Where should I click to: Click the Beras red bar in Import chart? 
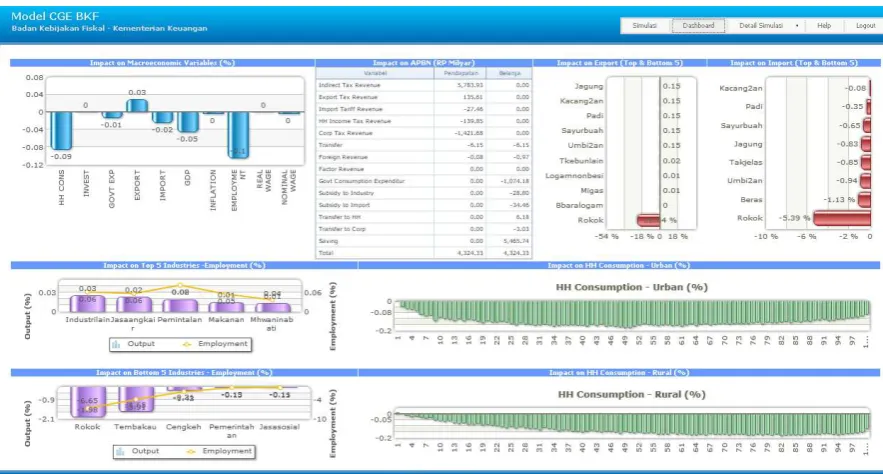(864, 199)
